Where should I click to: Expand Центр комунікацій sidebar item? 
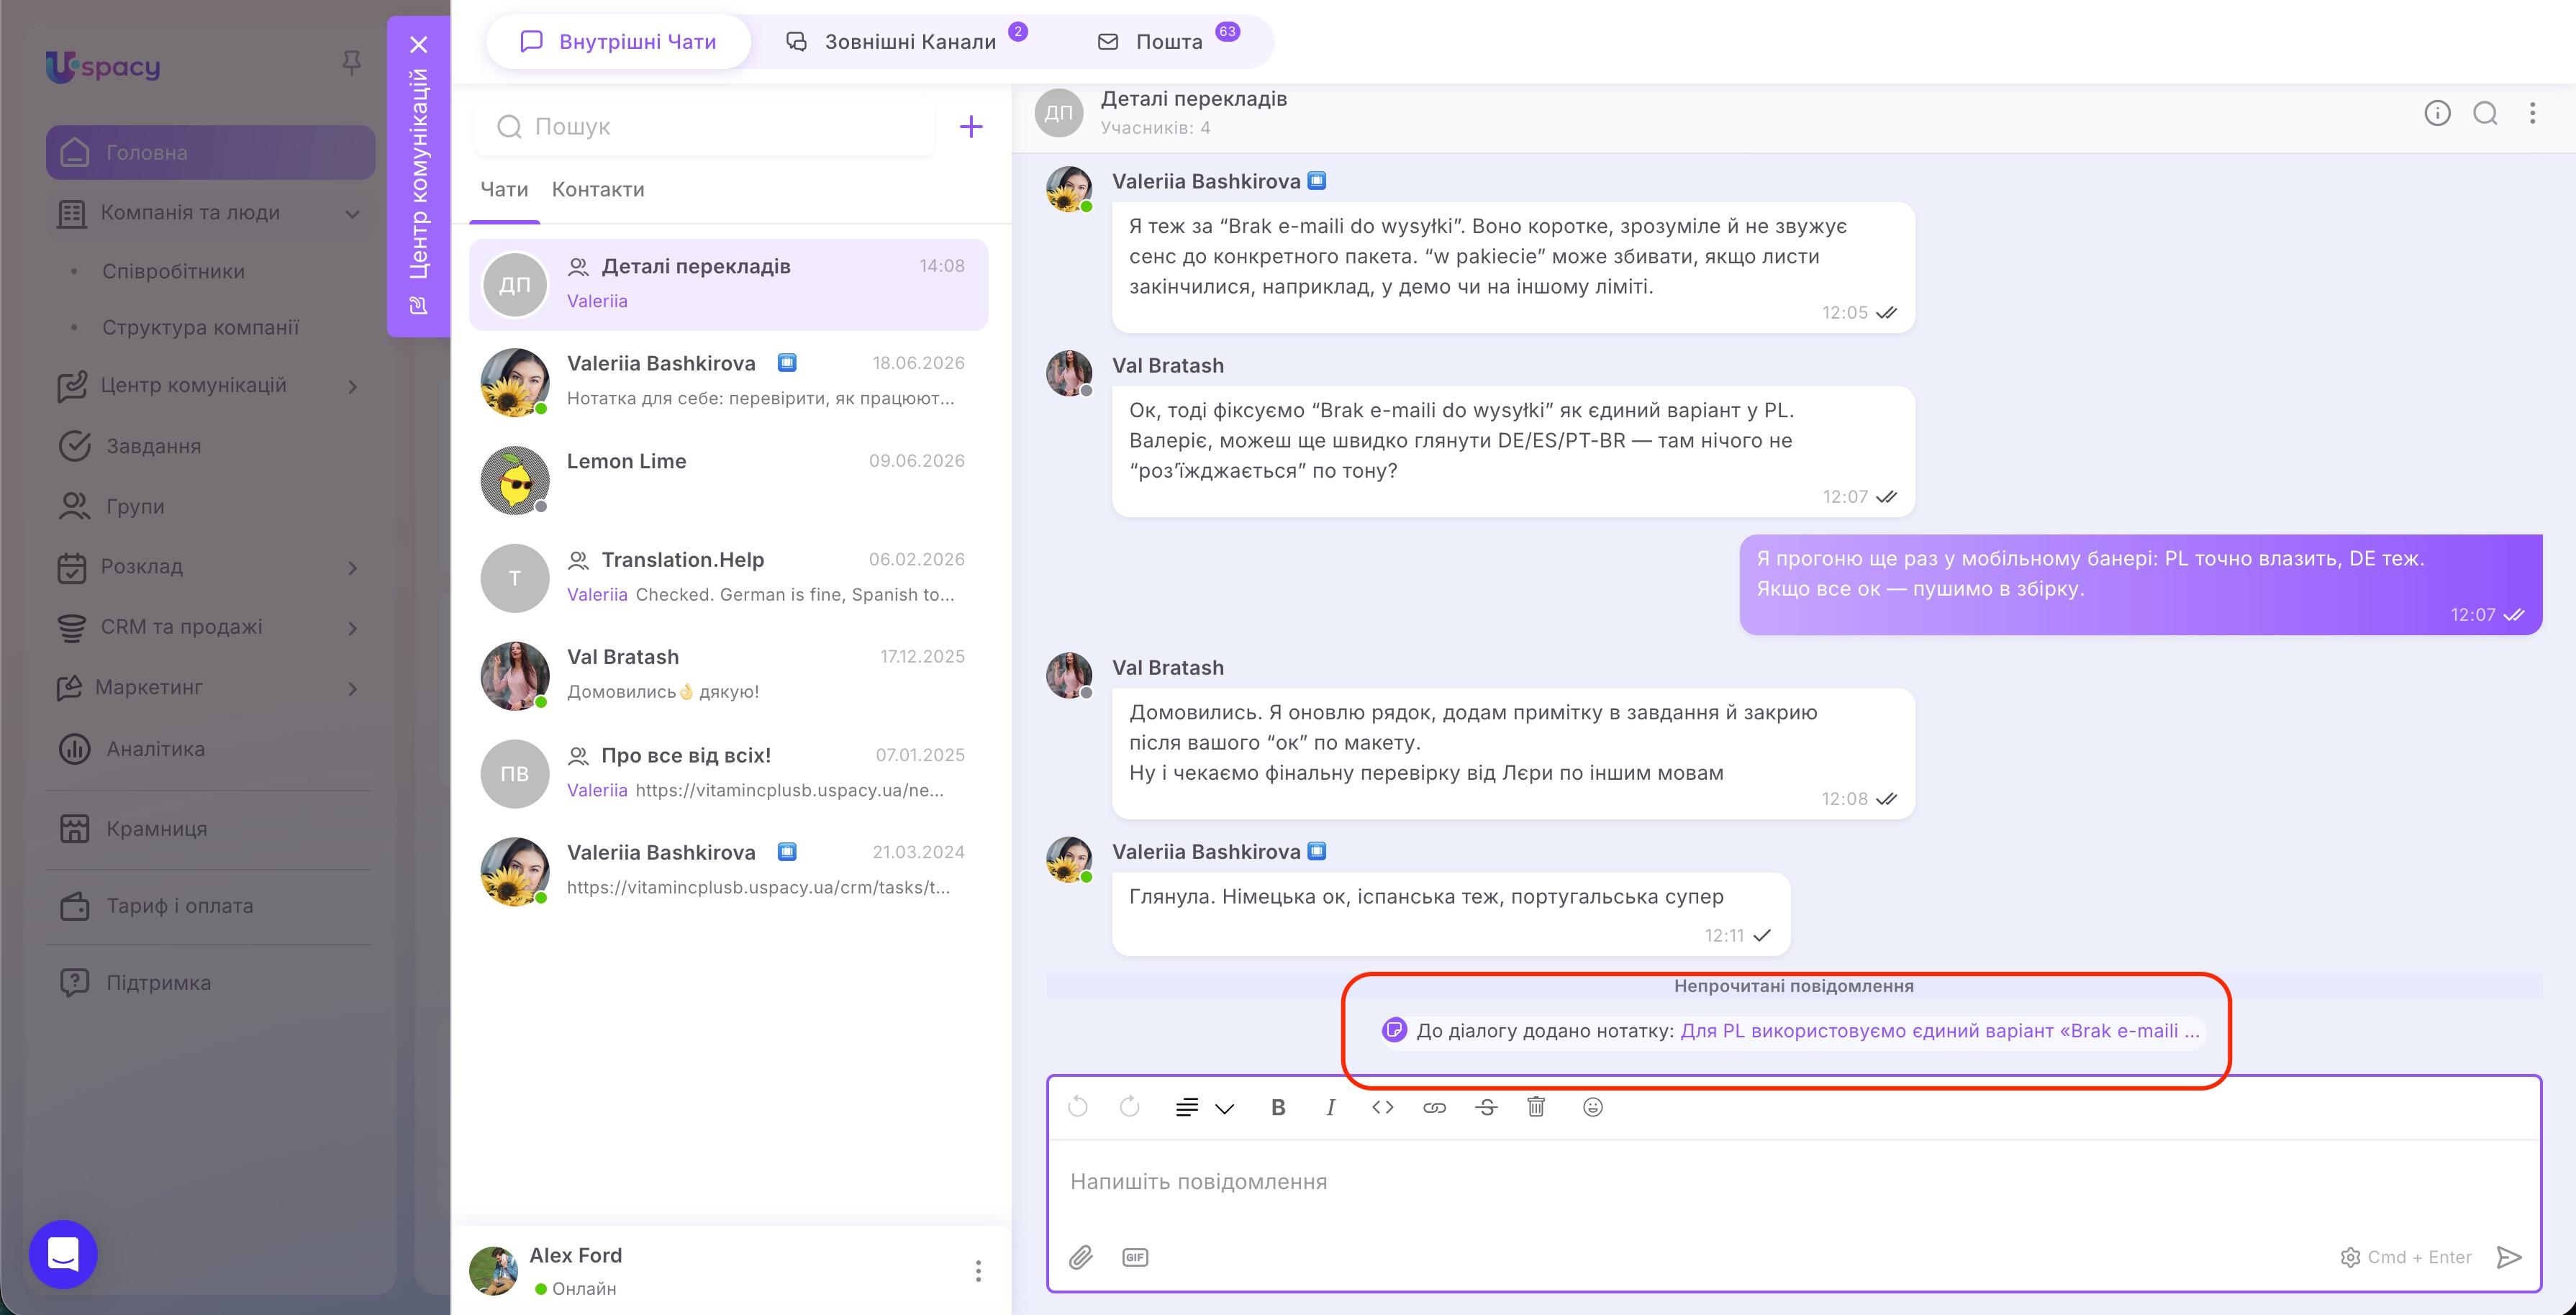[x=352, y=386]
